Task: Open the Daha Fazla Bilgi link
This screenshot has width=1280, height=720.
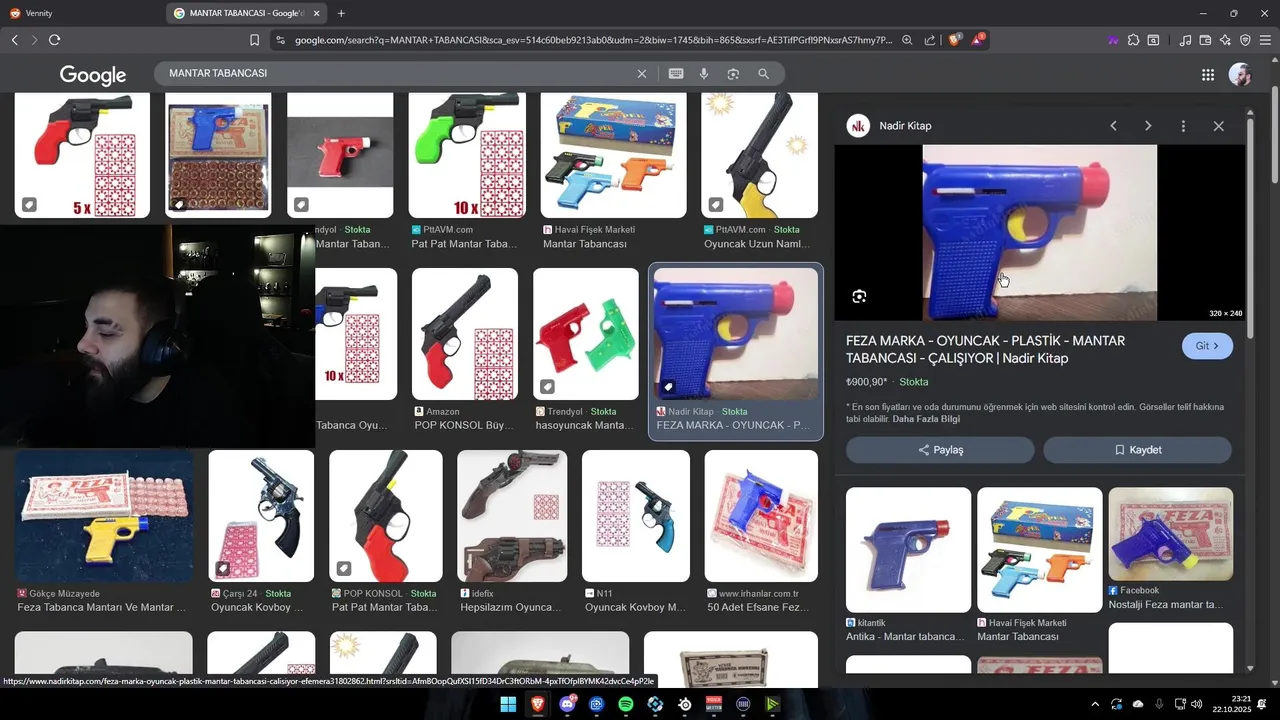Action: click(x=926, y=419)
